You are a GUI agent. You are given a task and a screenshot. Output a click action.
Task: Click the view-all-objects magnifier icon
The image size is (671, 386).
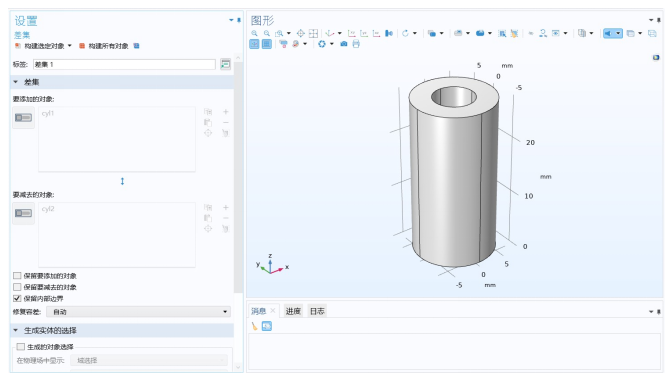[x=543, y=33]
